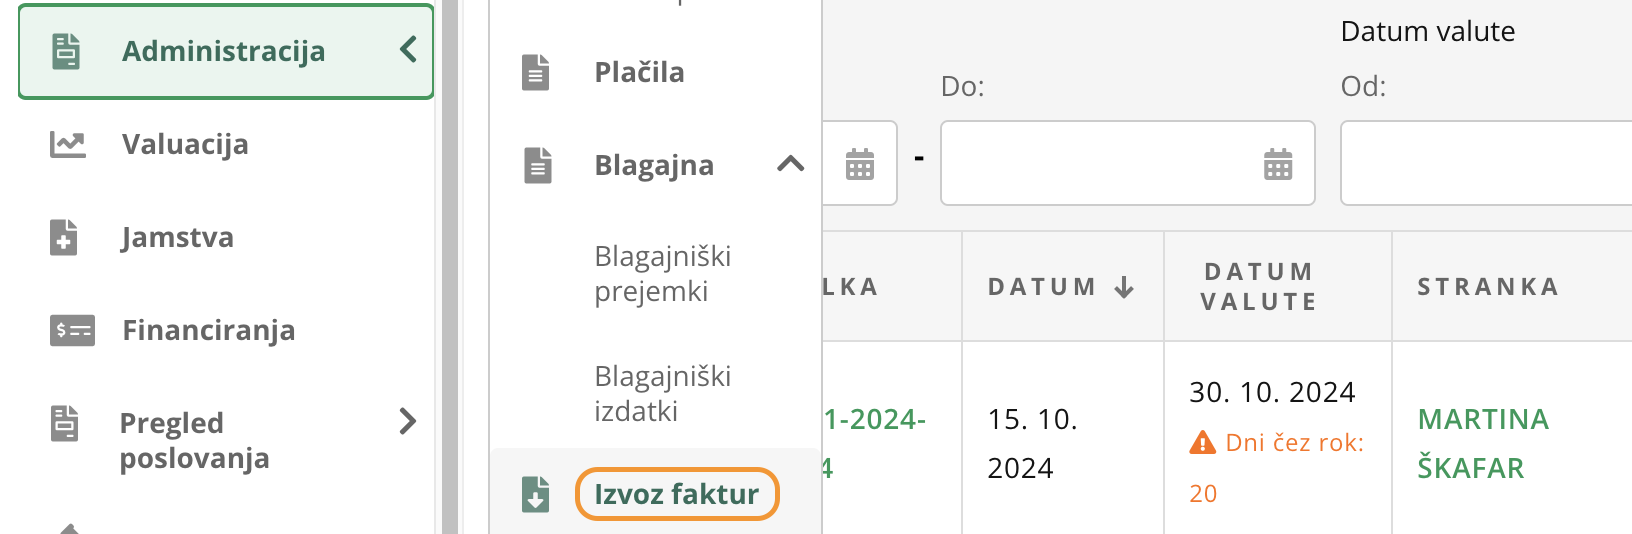Click the Datum valute Od input field
Image resolution: width=1632 pixels, height=534 pixels.
click(x=1486, y=163)
